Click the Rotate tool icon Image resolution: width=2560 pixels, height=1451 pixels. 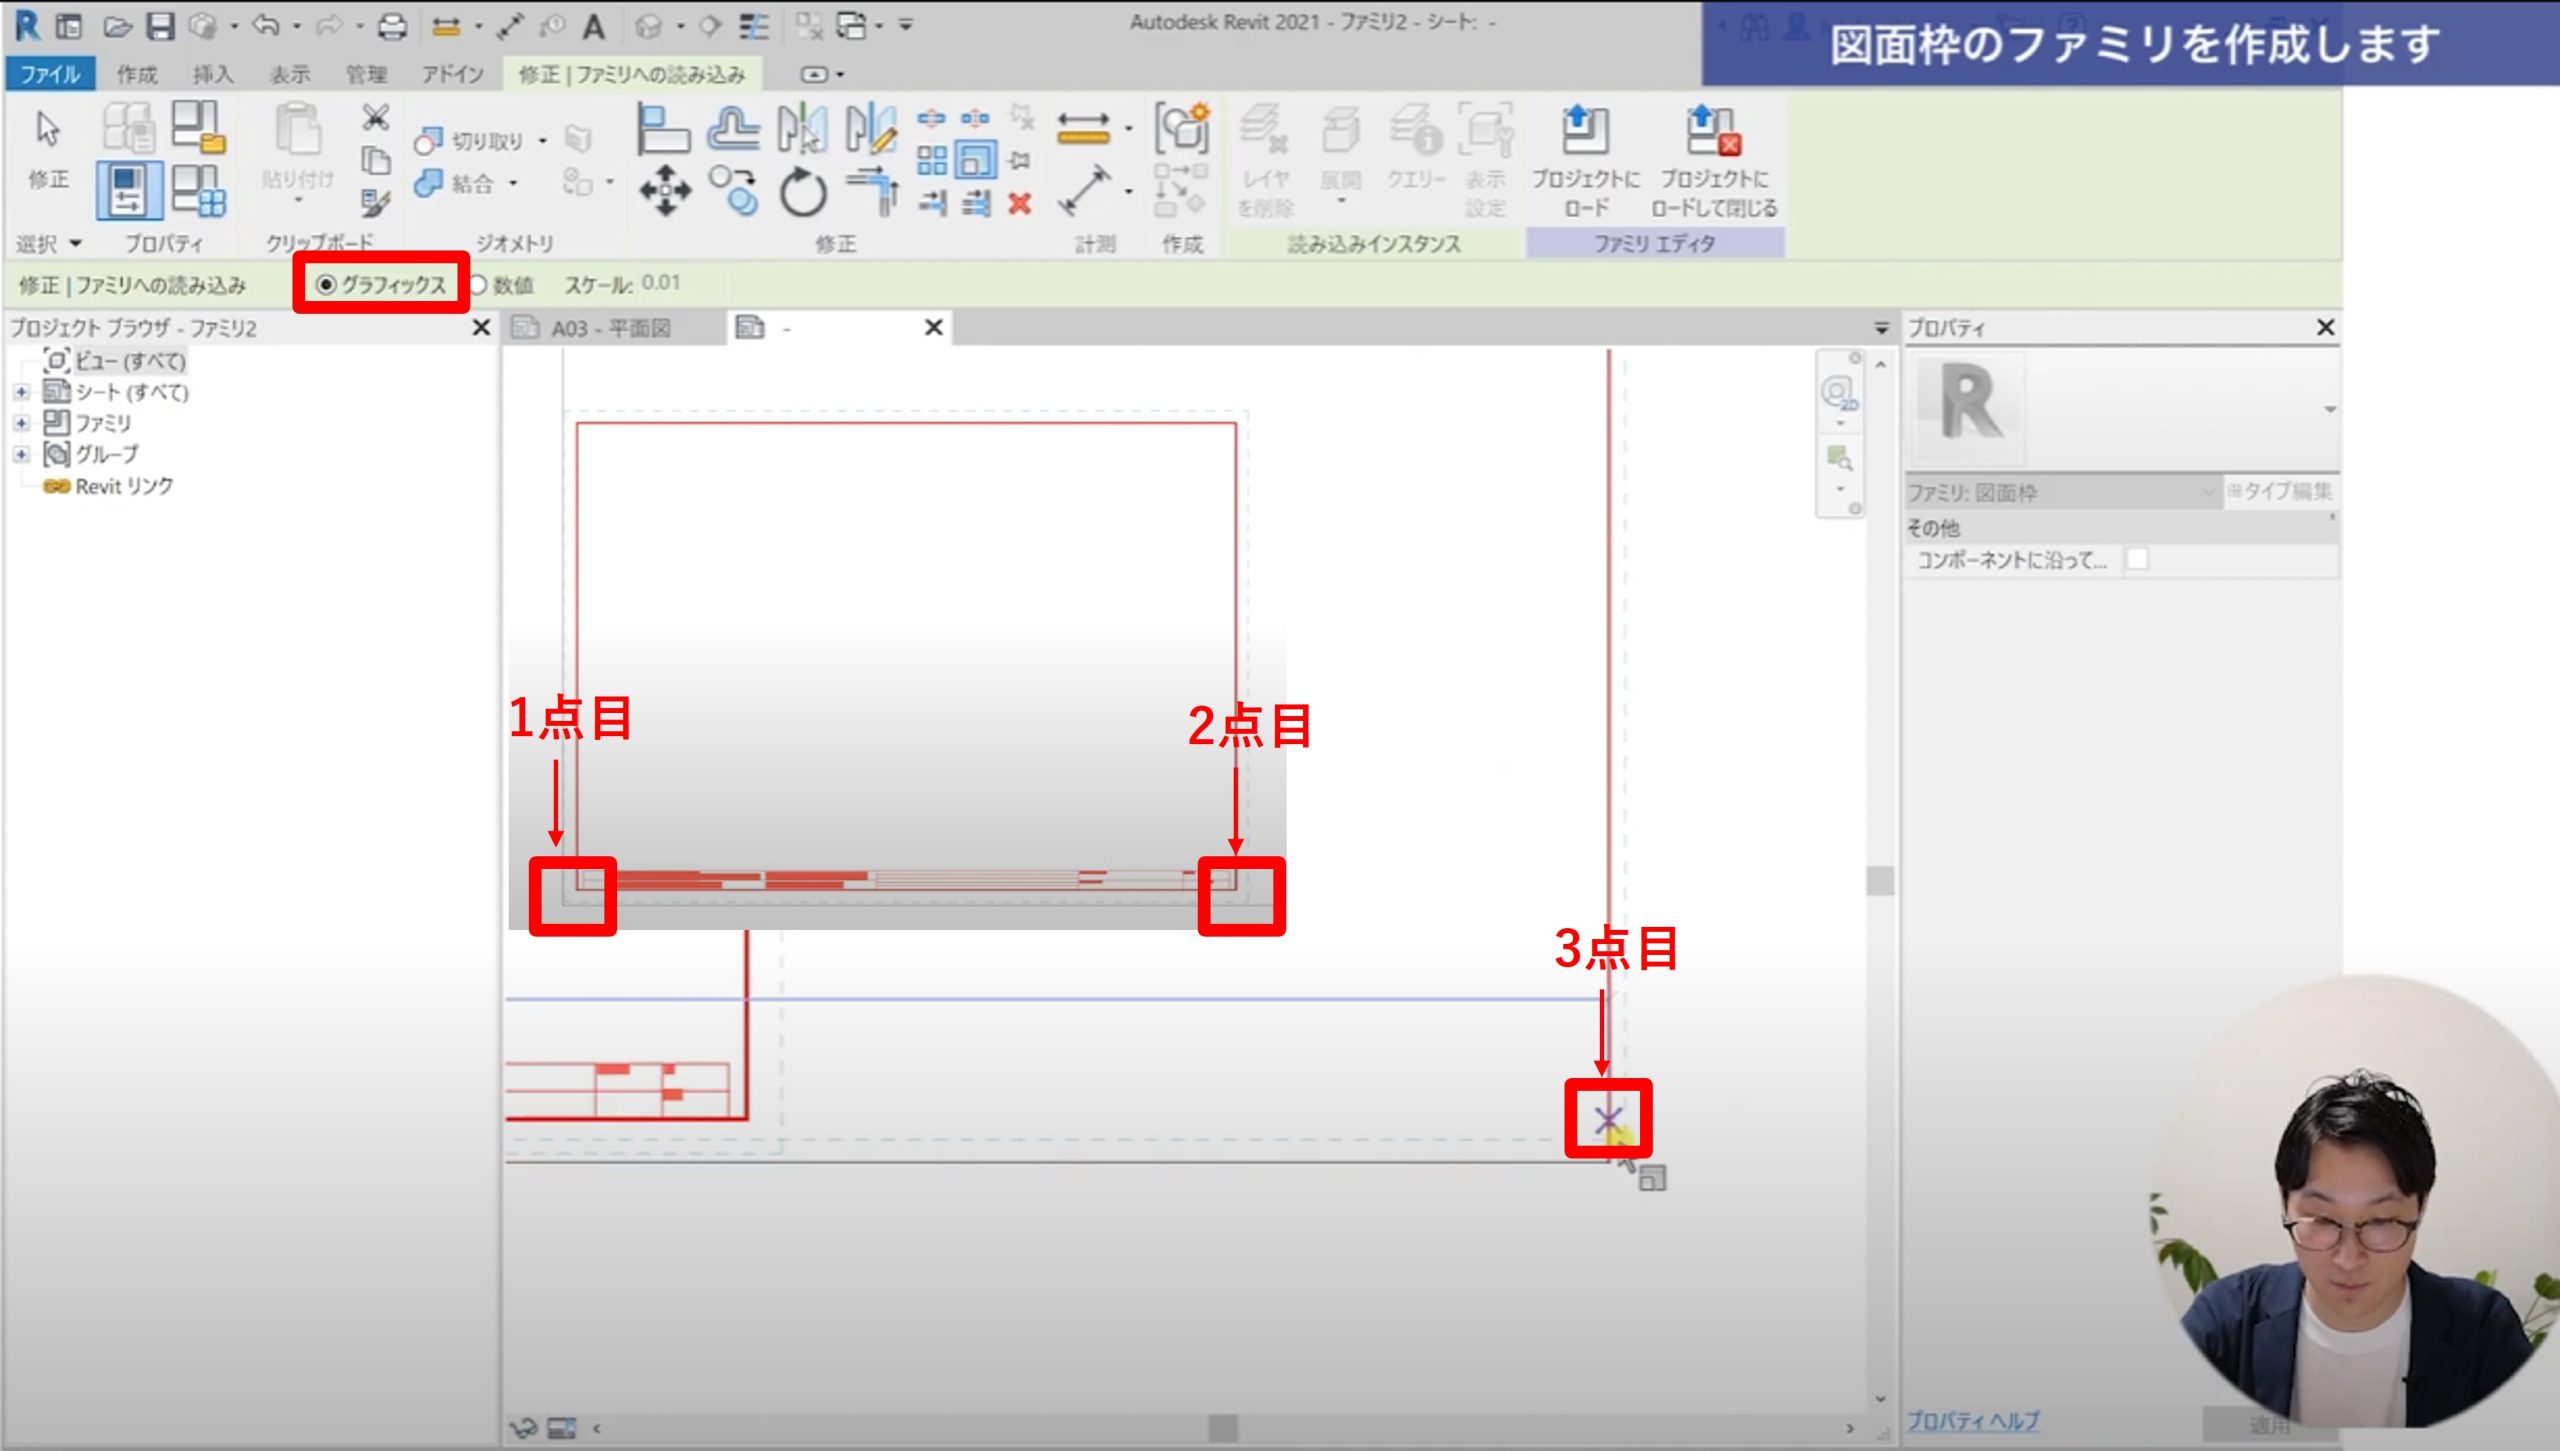(803, 192)
